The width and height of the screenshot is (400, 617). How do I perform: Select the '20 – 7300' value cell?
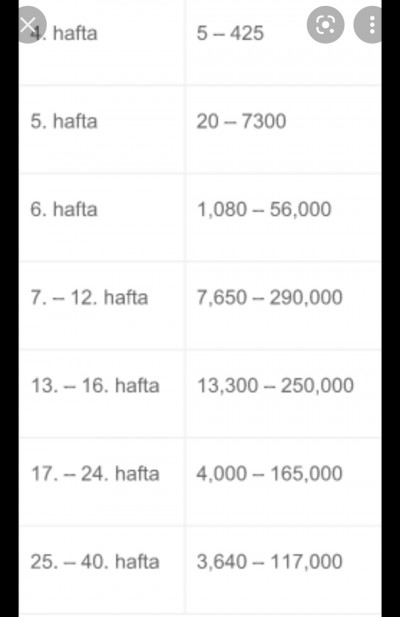[241, 121]
